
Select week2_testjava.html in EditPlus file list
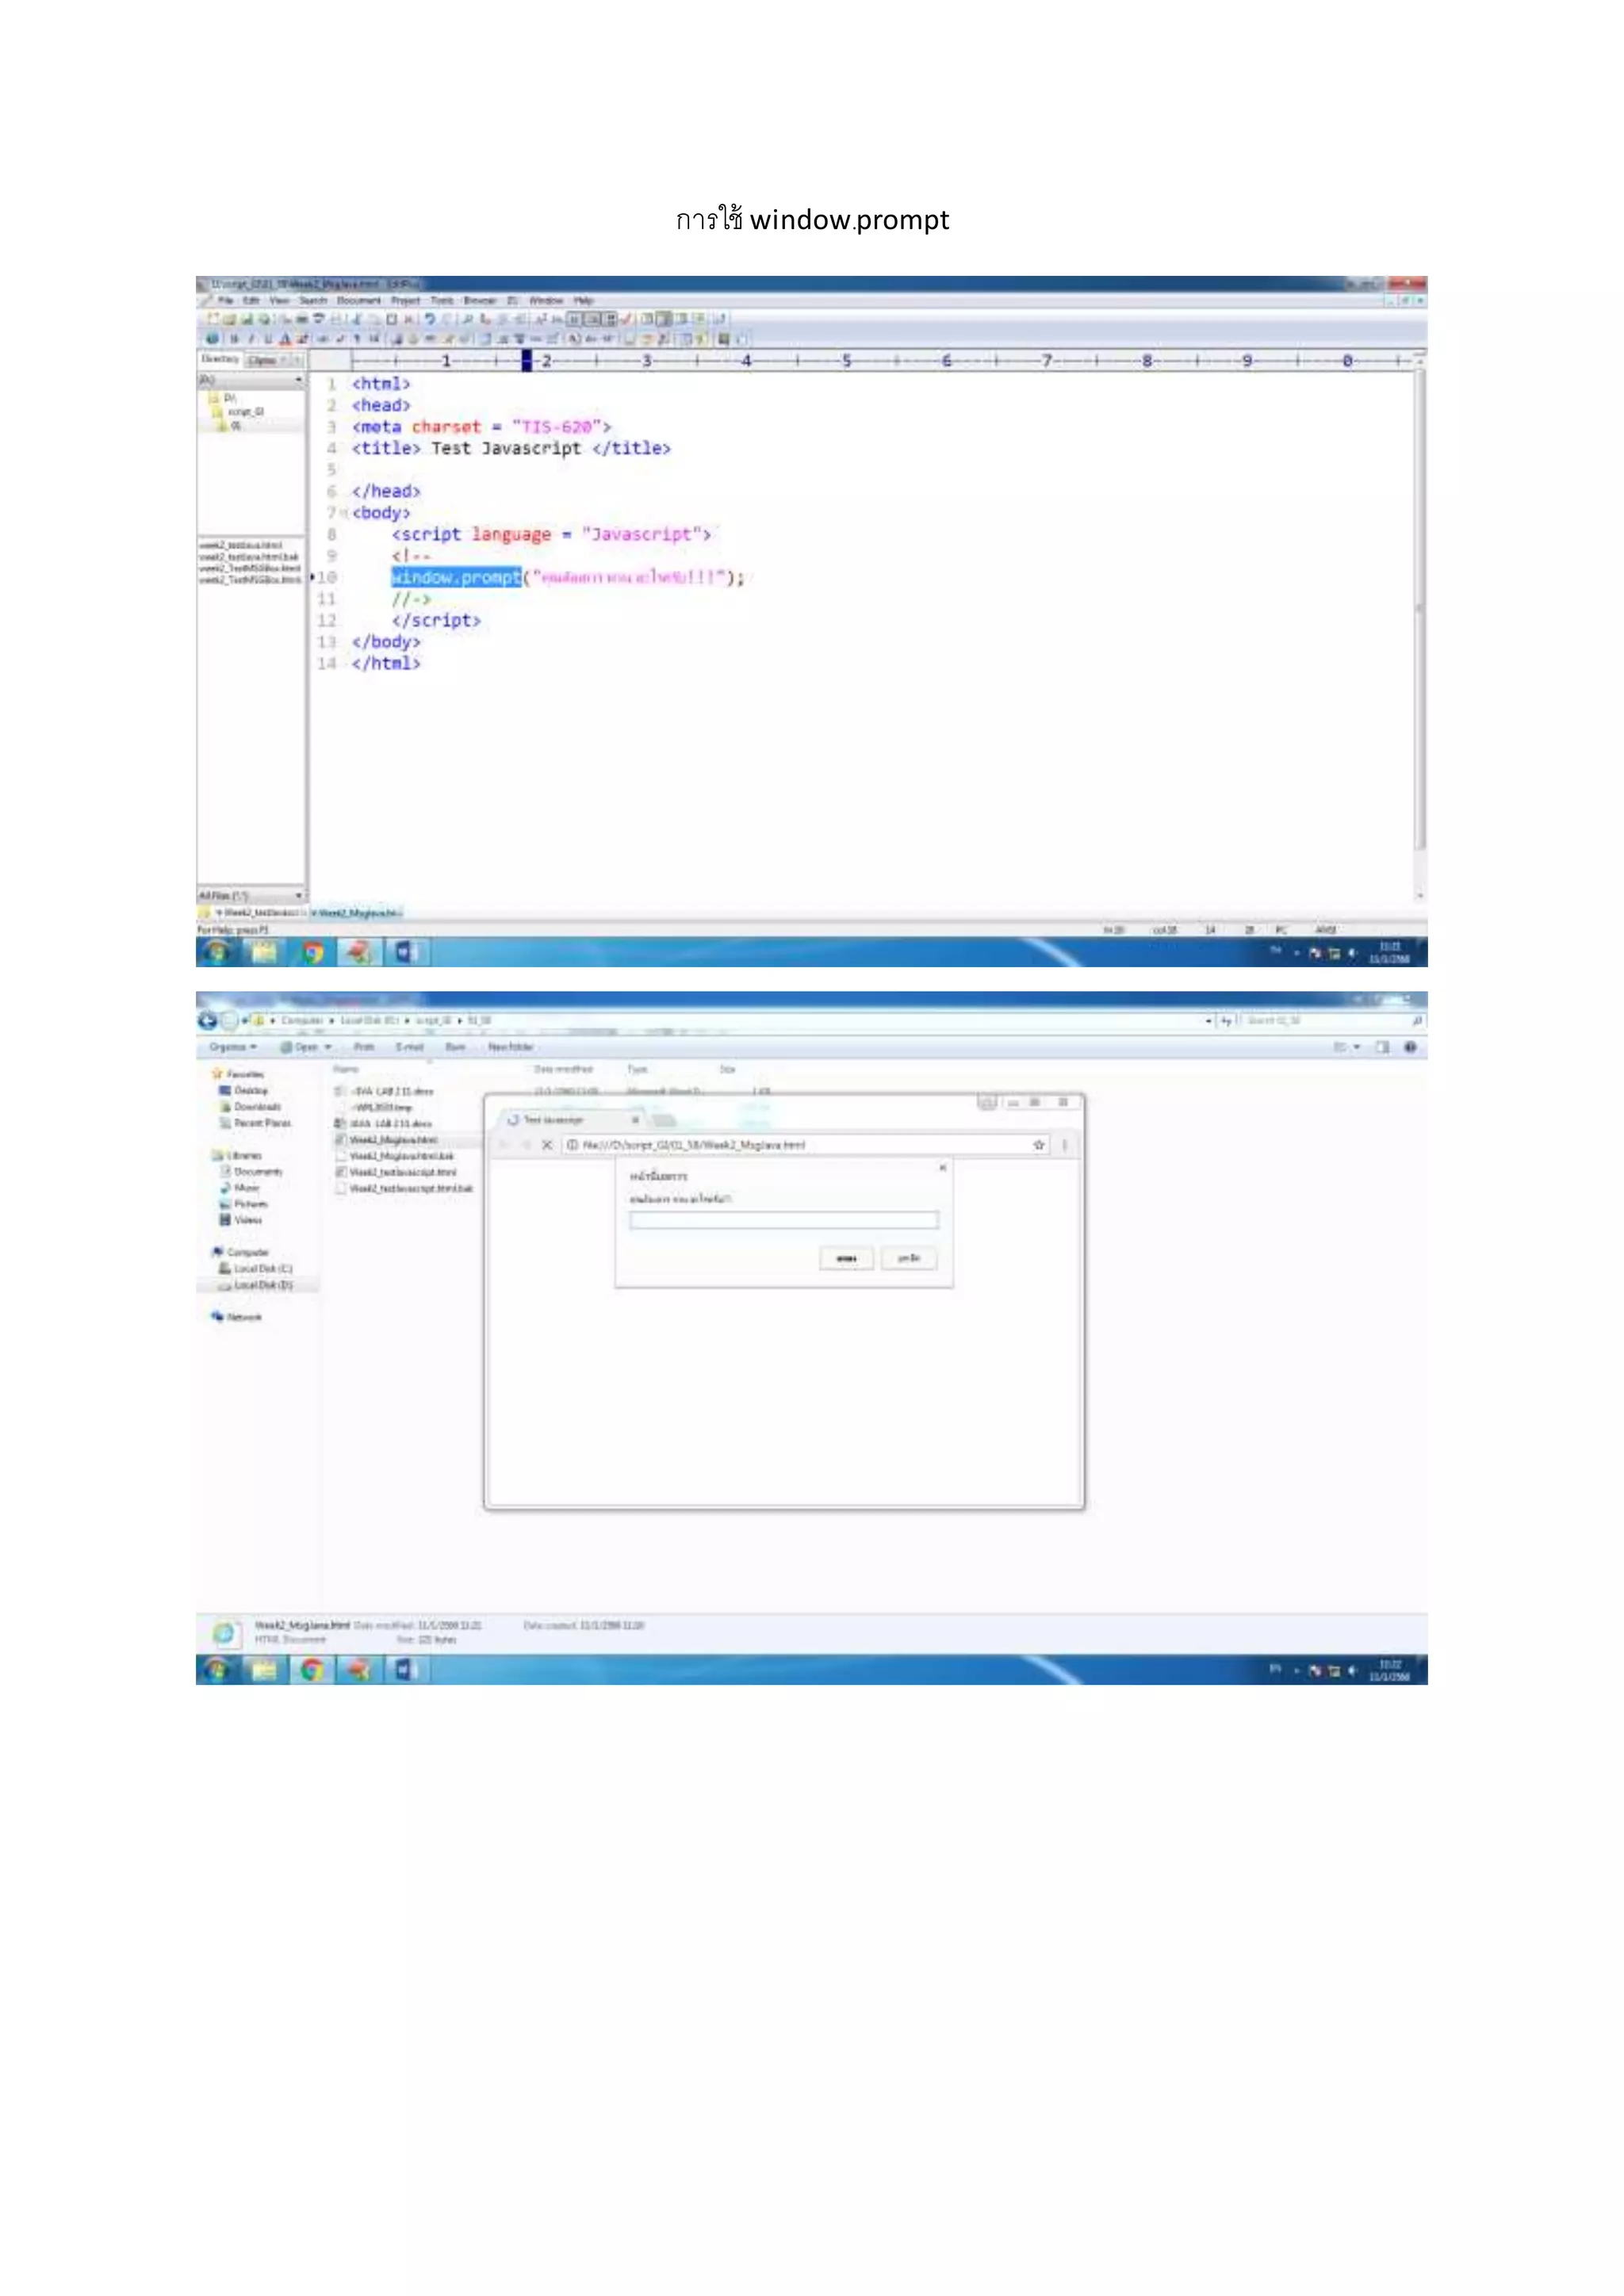(x=241, y=545)
